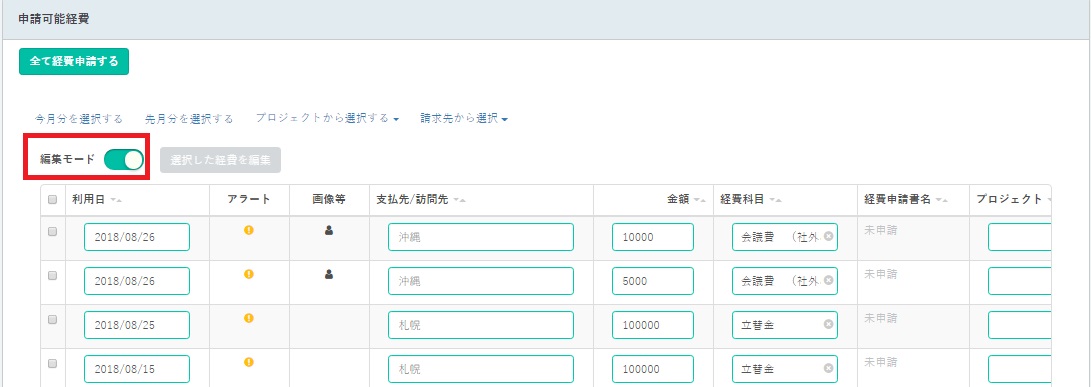Open 立替金 category combo in the 2018/08/25 row
1091x387 pixels.
tap(785, 324)
